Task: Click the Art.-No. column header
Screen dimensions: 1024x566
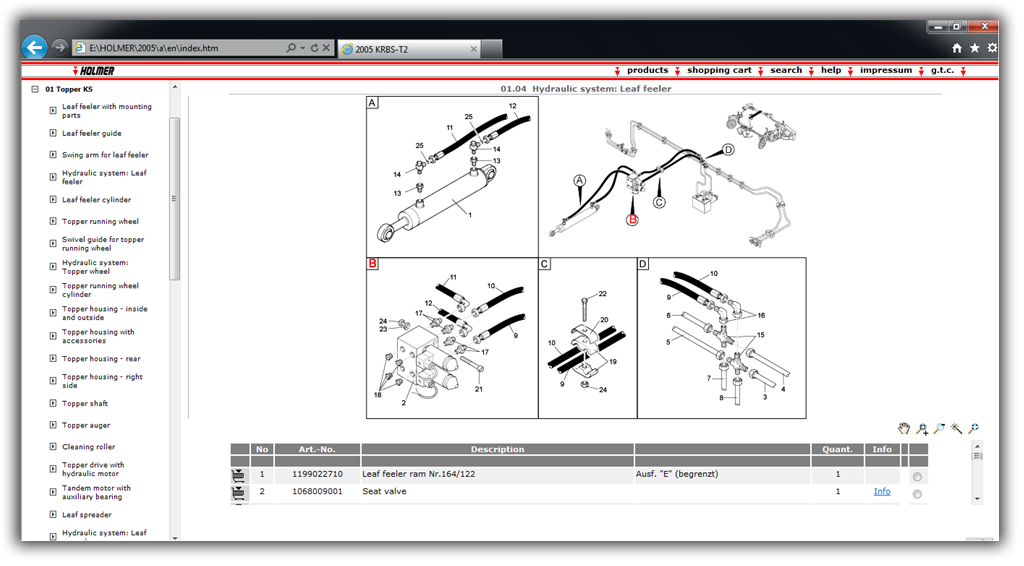Action: pyautogui.click(x=317, y=449)
